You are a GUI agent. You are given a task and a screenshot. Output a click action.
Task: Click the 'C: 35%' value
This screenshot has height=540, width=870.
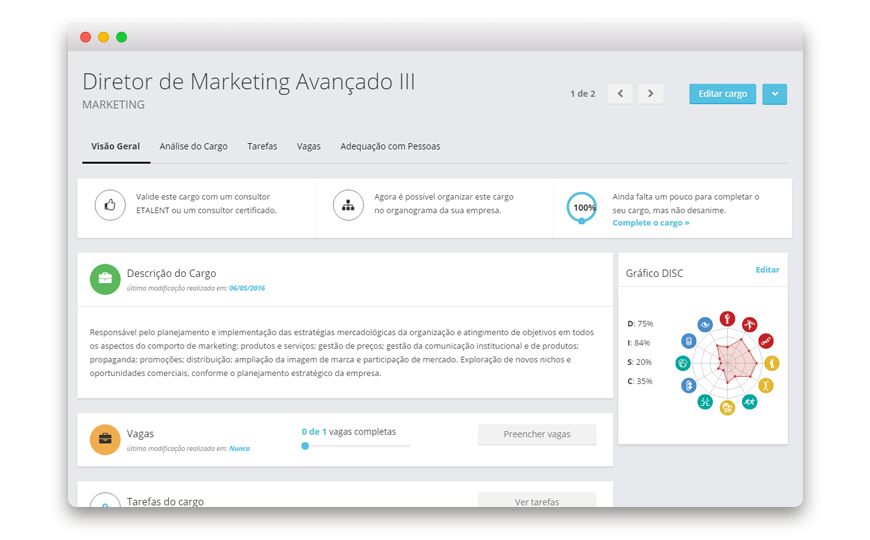tap(640, 381)
